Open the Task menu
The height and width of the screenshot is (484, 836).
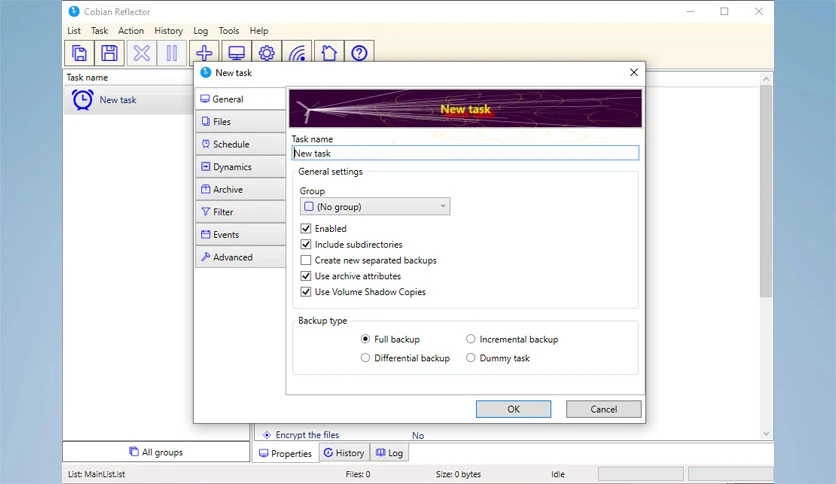coord(99,30)
